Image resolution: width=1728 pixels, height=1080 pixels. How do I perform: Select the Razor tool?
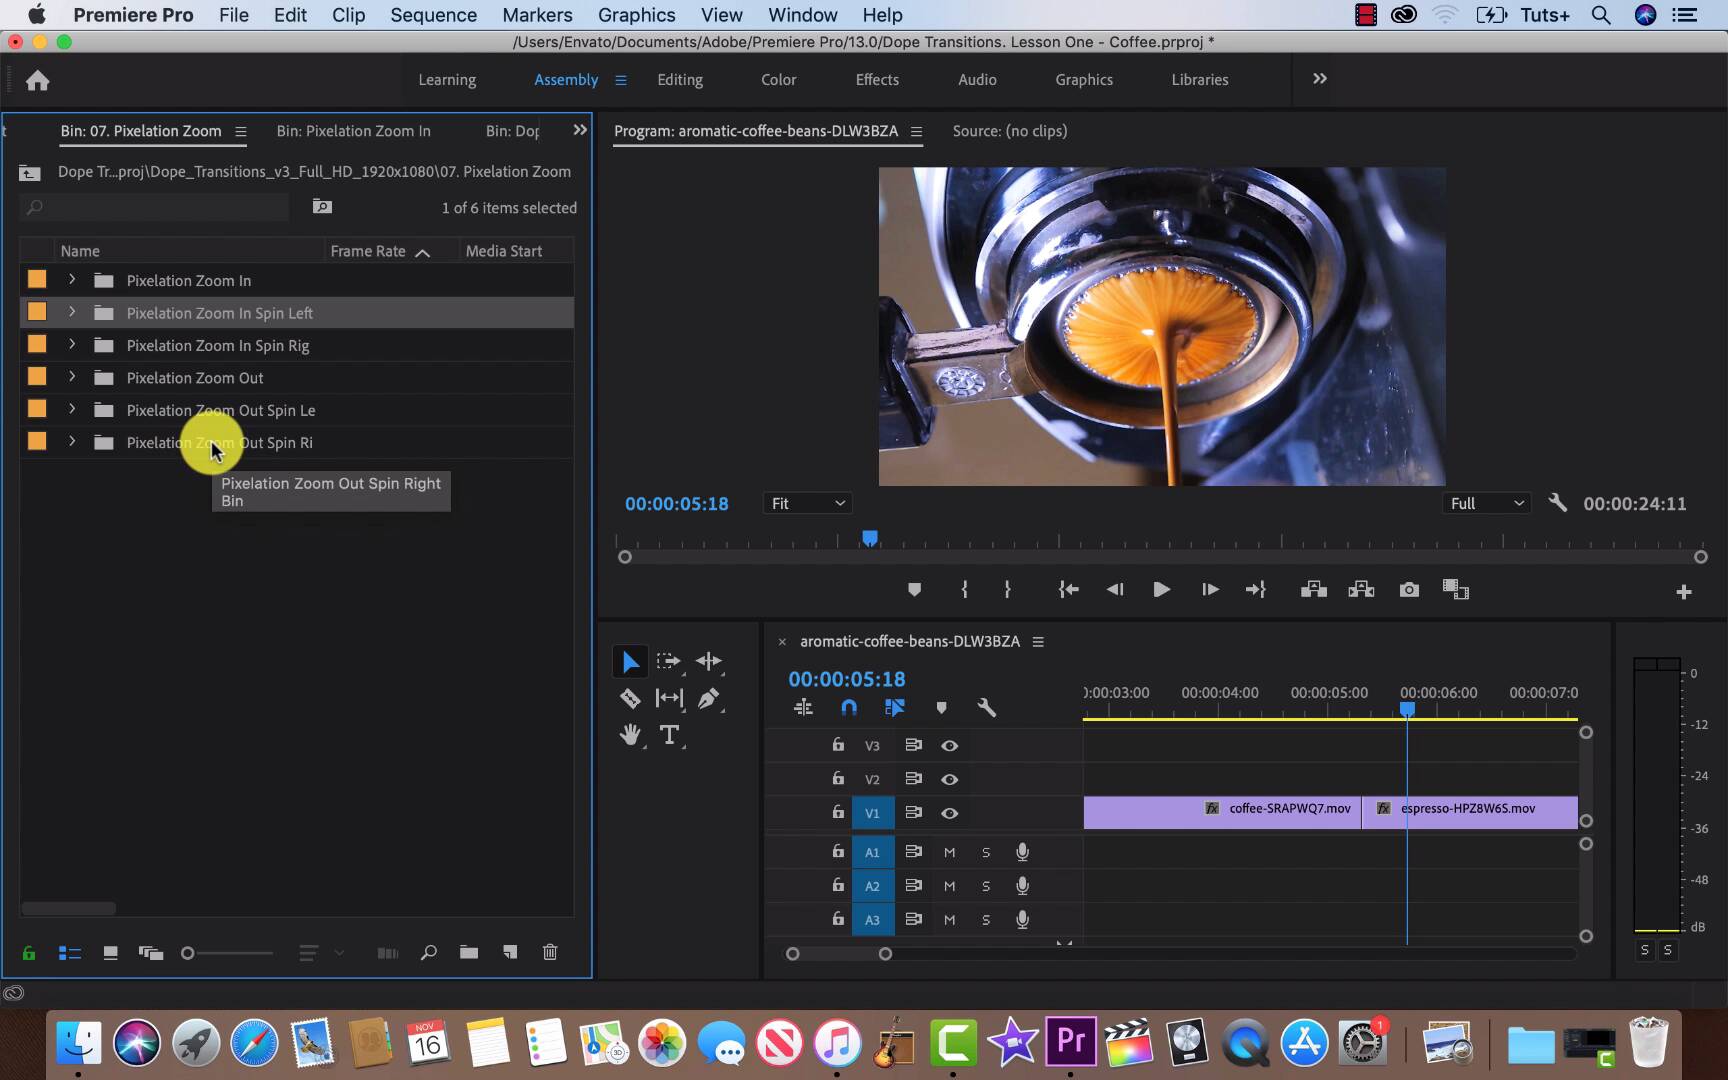click(x=630, y=698)
